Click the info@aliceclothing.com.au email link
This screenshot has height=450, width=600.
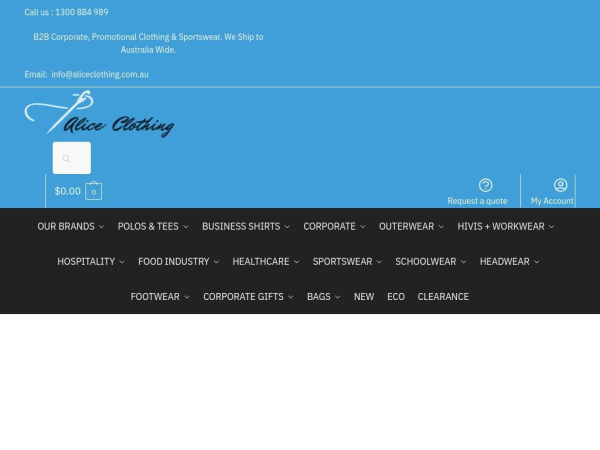(x=100, y=74)
